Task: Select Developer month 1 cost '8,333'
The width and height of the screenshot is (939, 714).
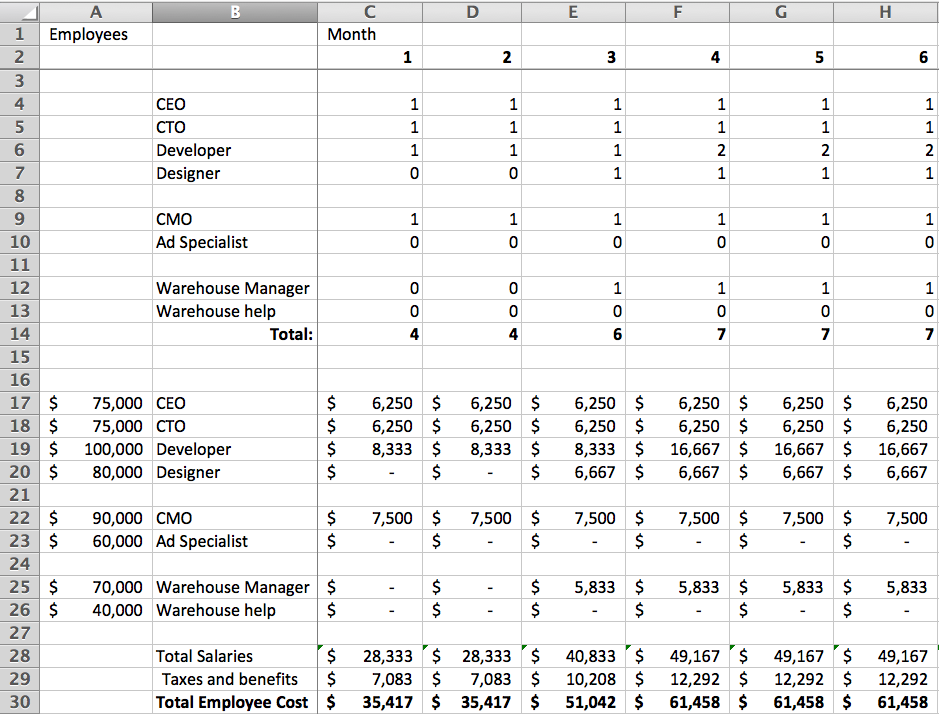Action: click(x=370, y=449)
